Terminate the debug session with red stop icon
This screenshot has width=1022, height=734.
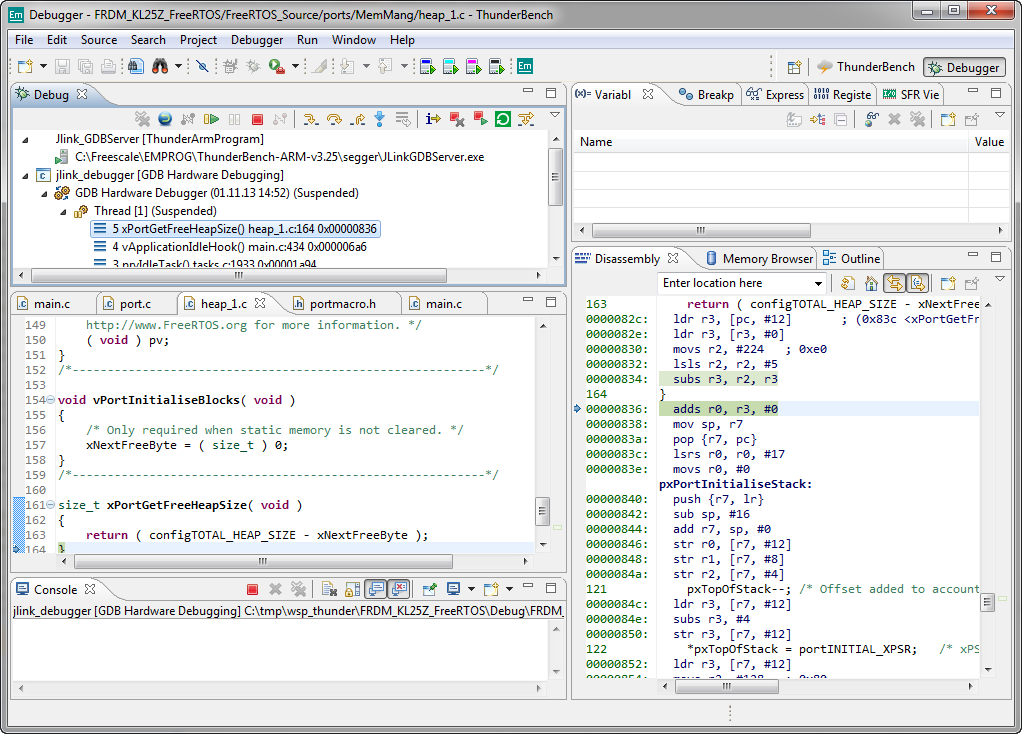[x=257, y=119]
